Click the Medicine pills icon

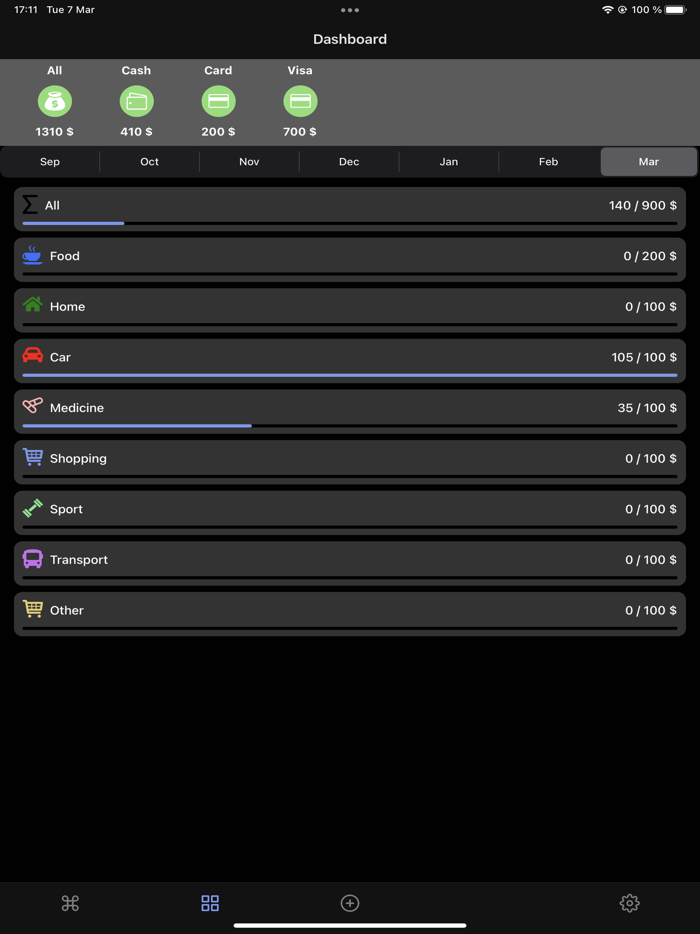coord(33,407)
